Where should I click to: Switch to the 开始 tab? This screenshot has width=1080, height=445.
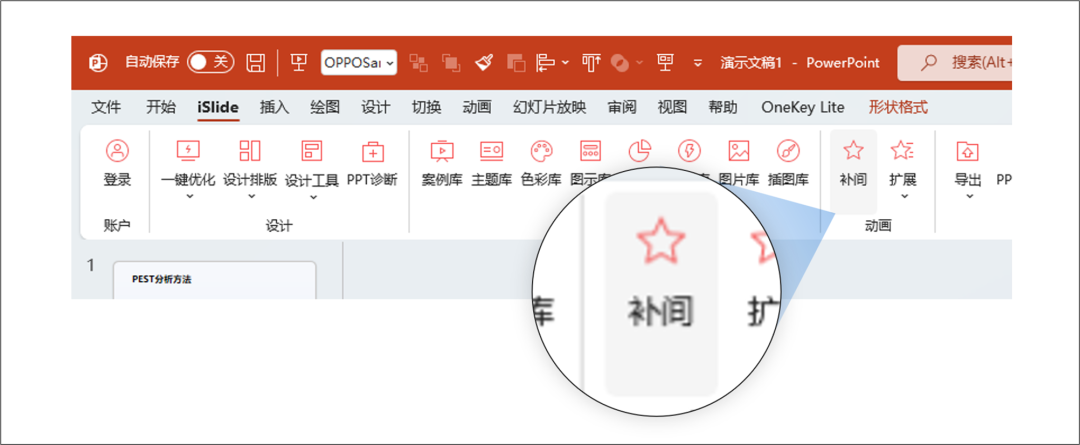[160, 107]
